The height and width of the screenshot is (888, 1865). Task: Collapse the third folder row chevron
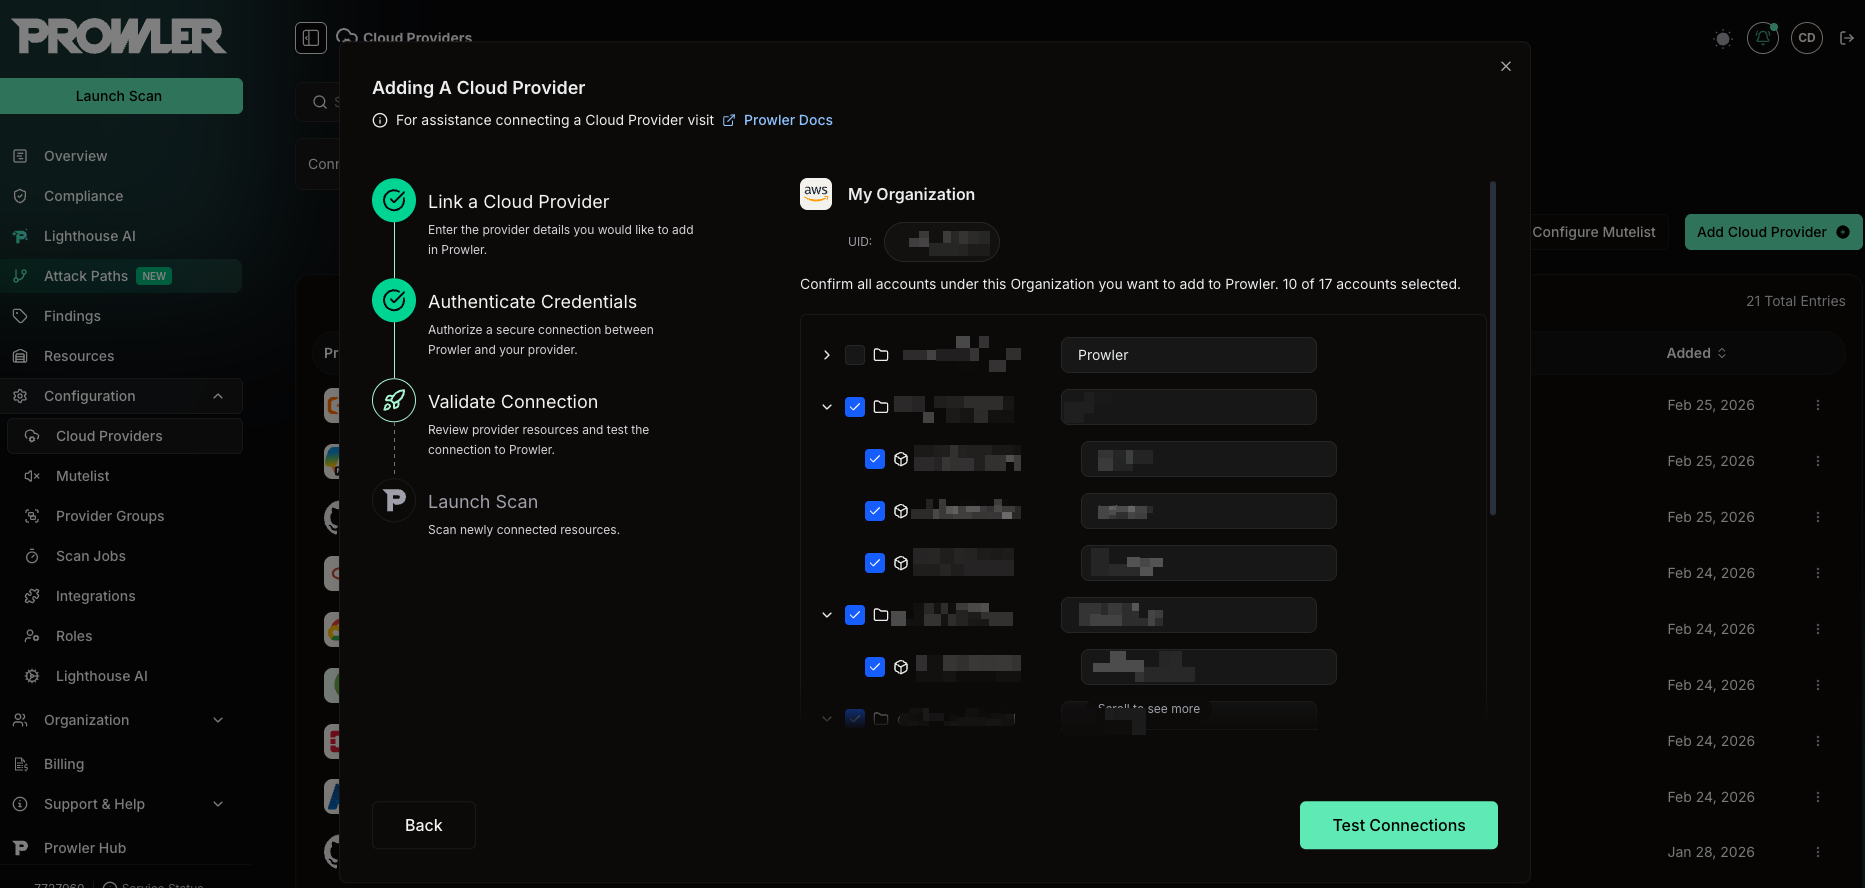[827, 615]
